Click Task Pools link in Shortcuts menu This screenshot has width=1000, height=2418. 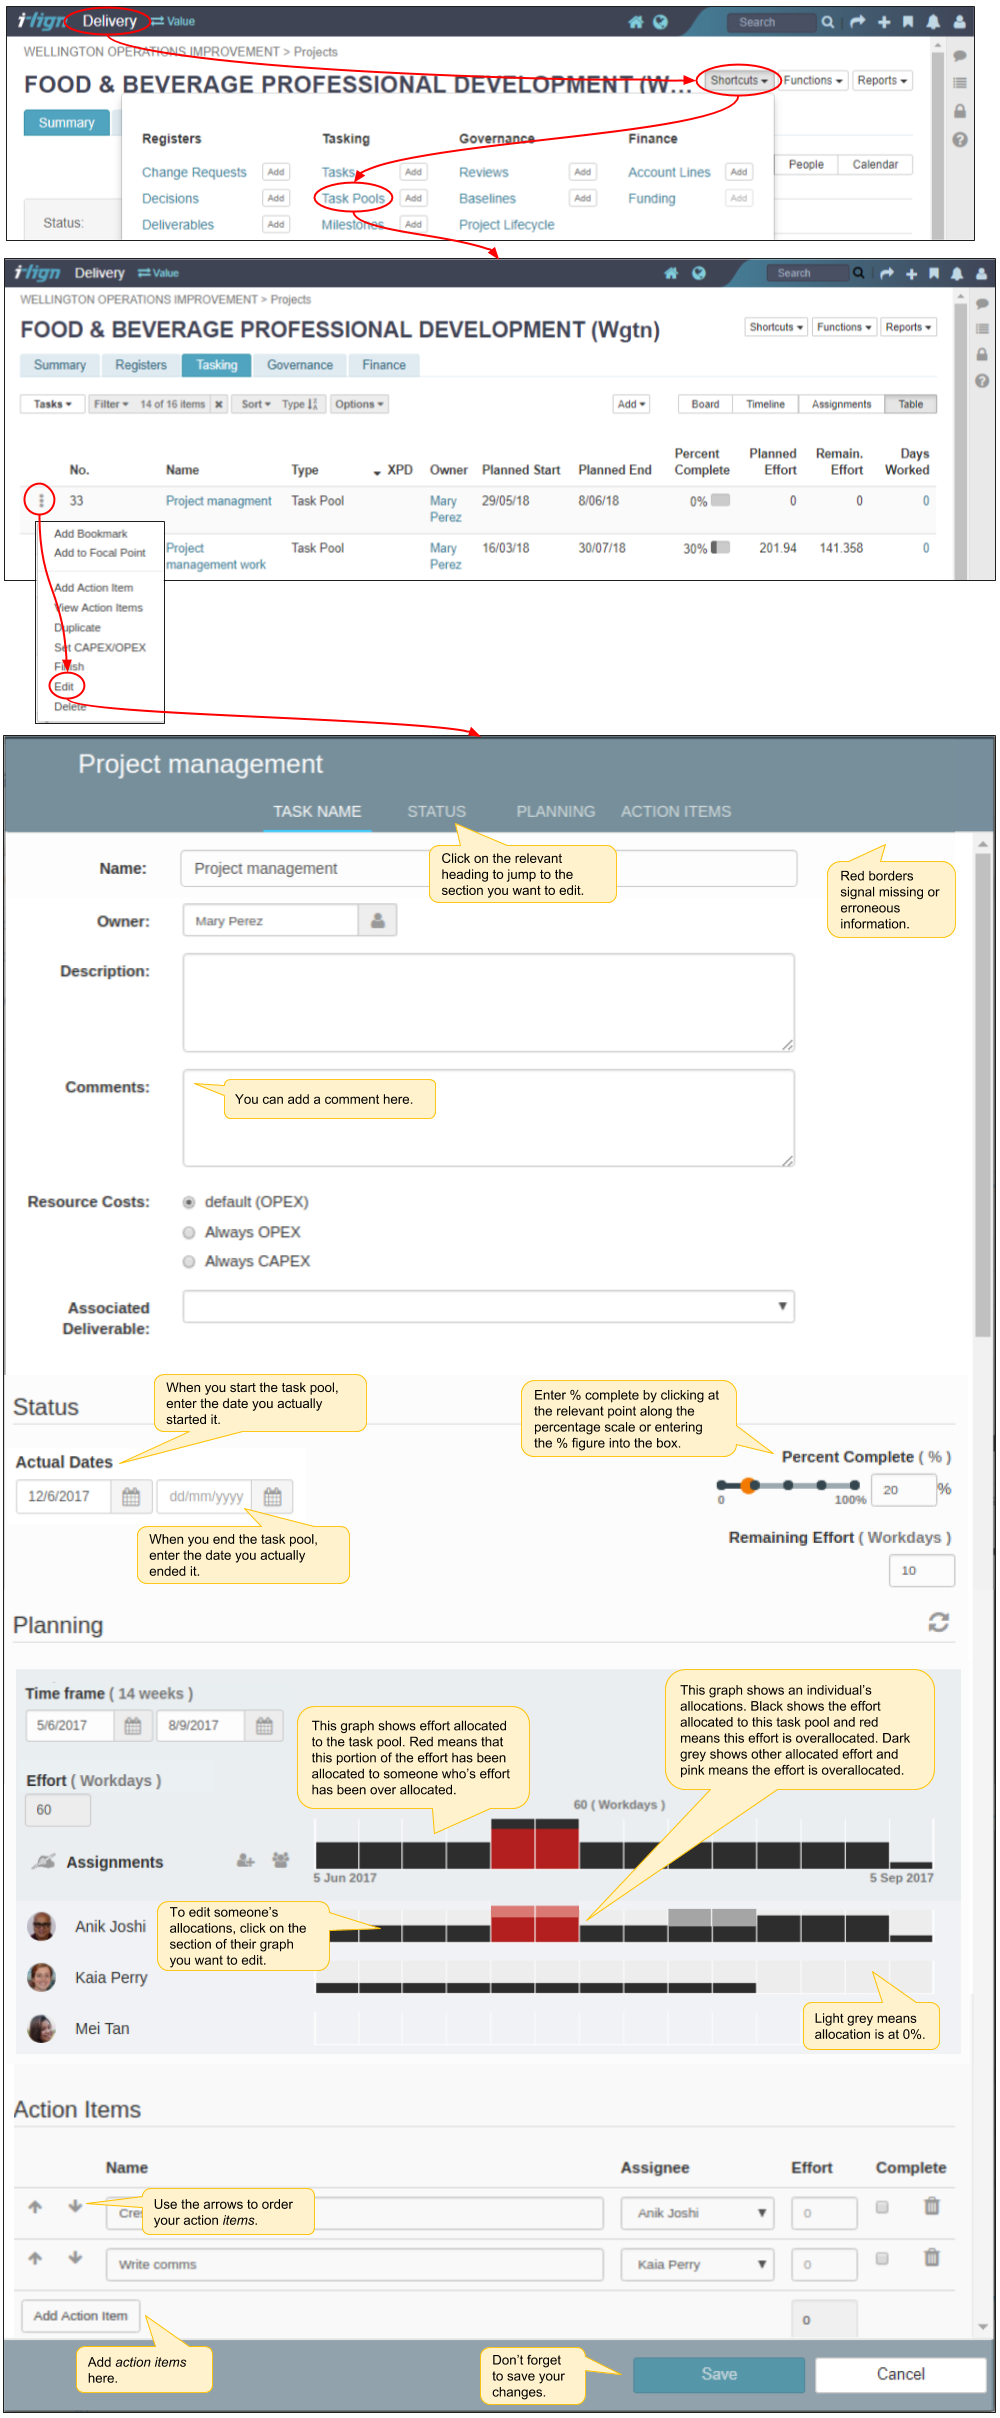tap(353, 198)
